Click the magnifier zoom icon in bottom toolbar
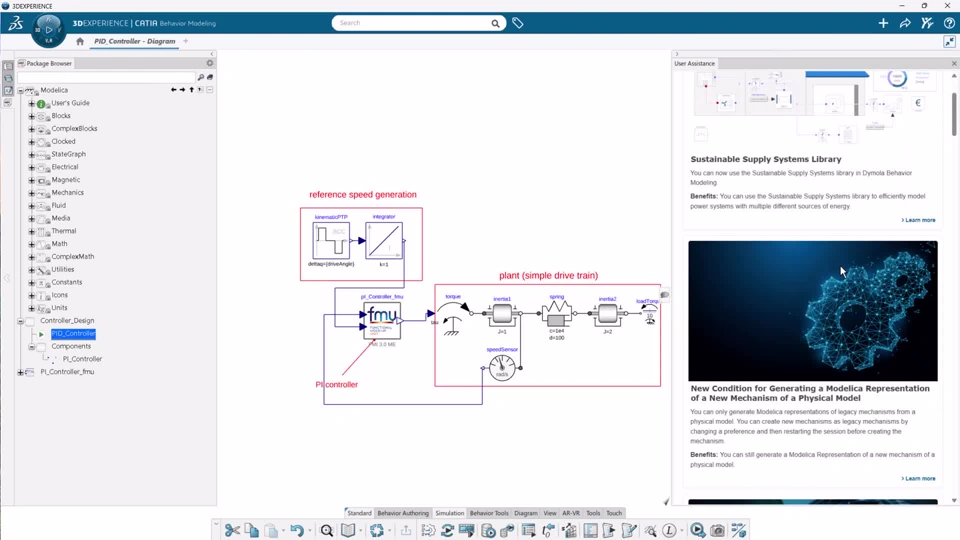Image resolution: width=960 pixels, height=540 pixels. click(327, 530)
